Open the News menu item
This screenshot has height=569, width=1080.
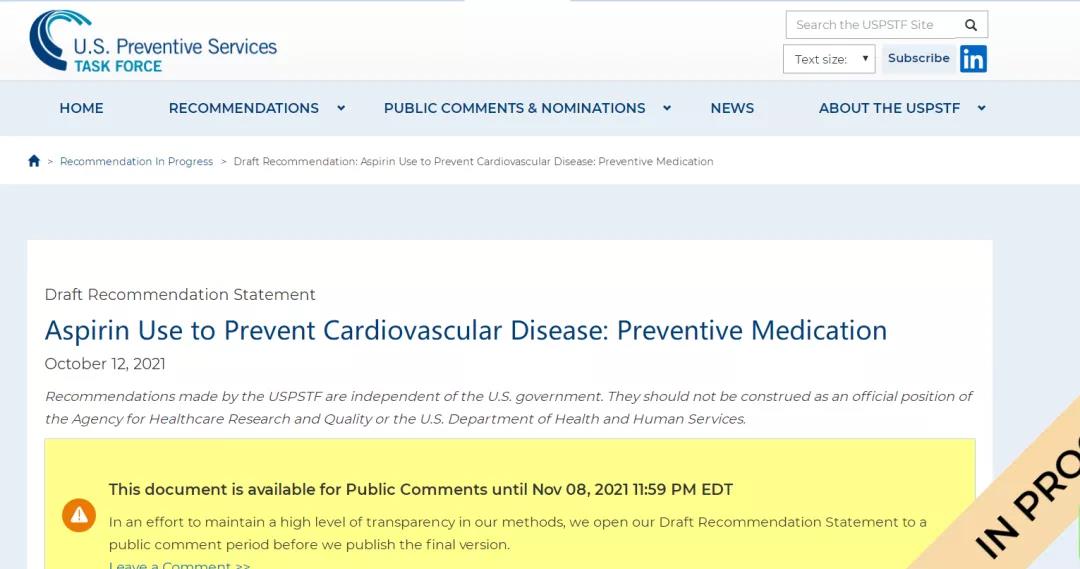pos(732,108)
